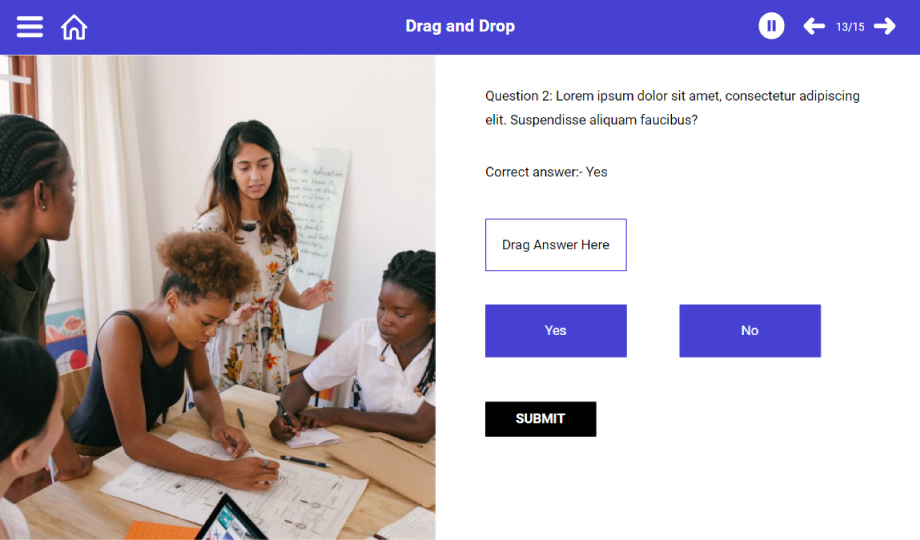Click the Drag Answer Here drop box
920x540 pixels.
556,245
